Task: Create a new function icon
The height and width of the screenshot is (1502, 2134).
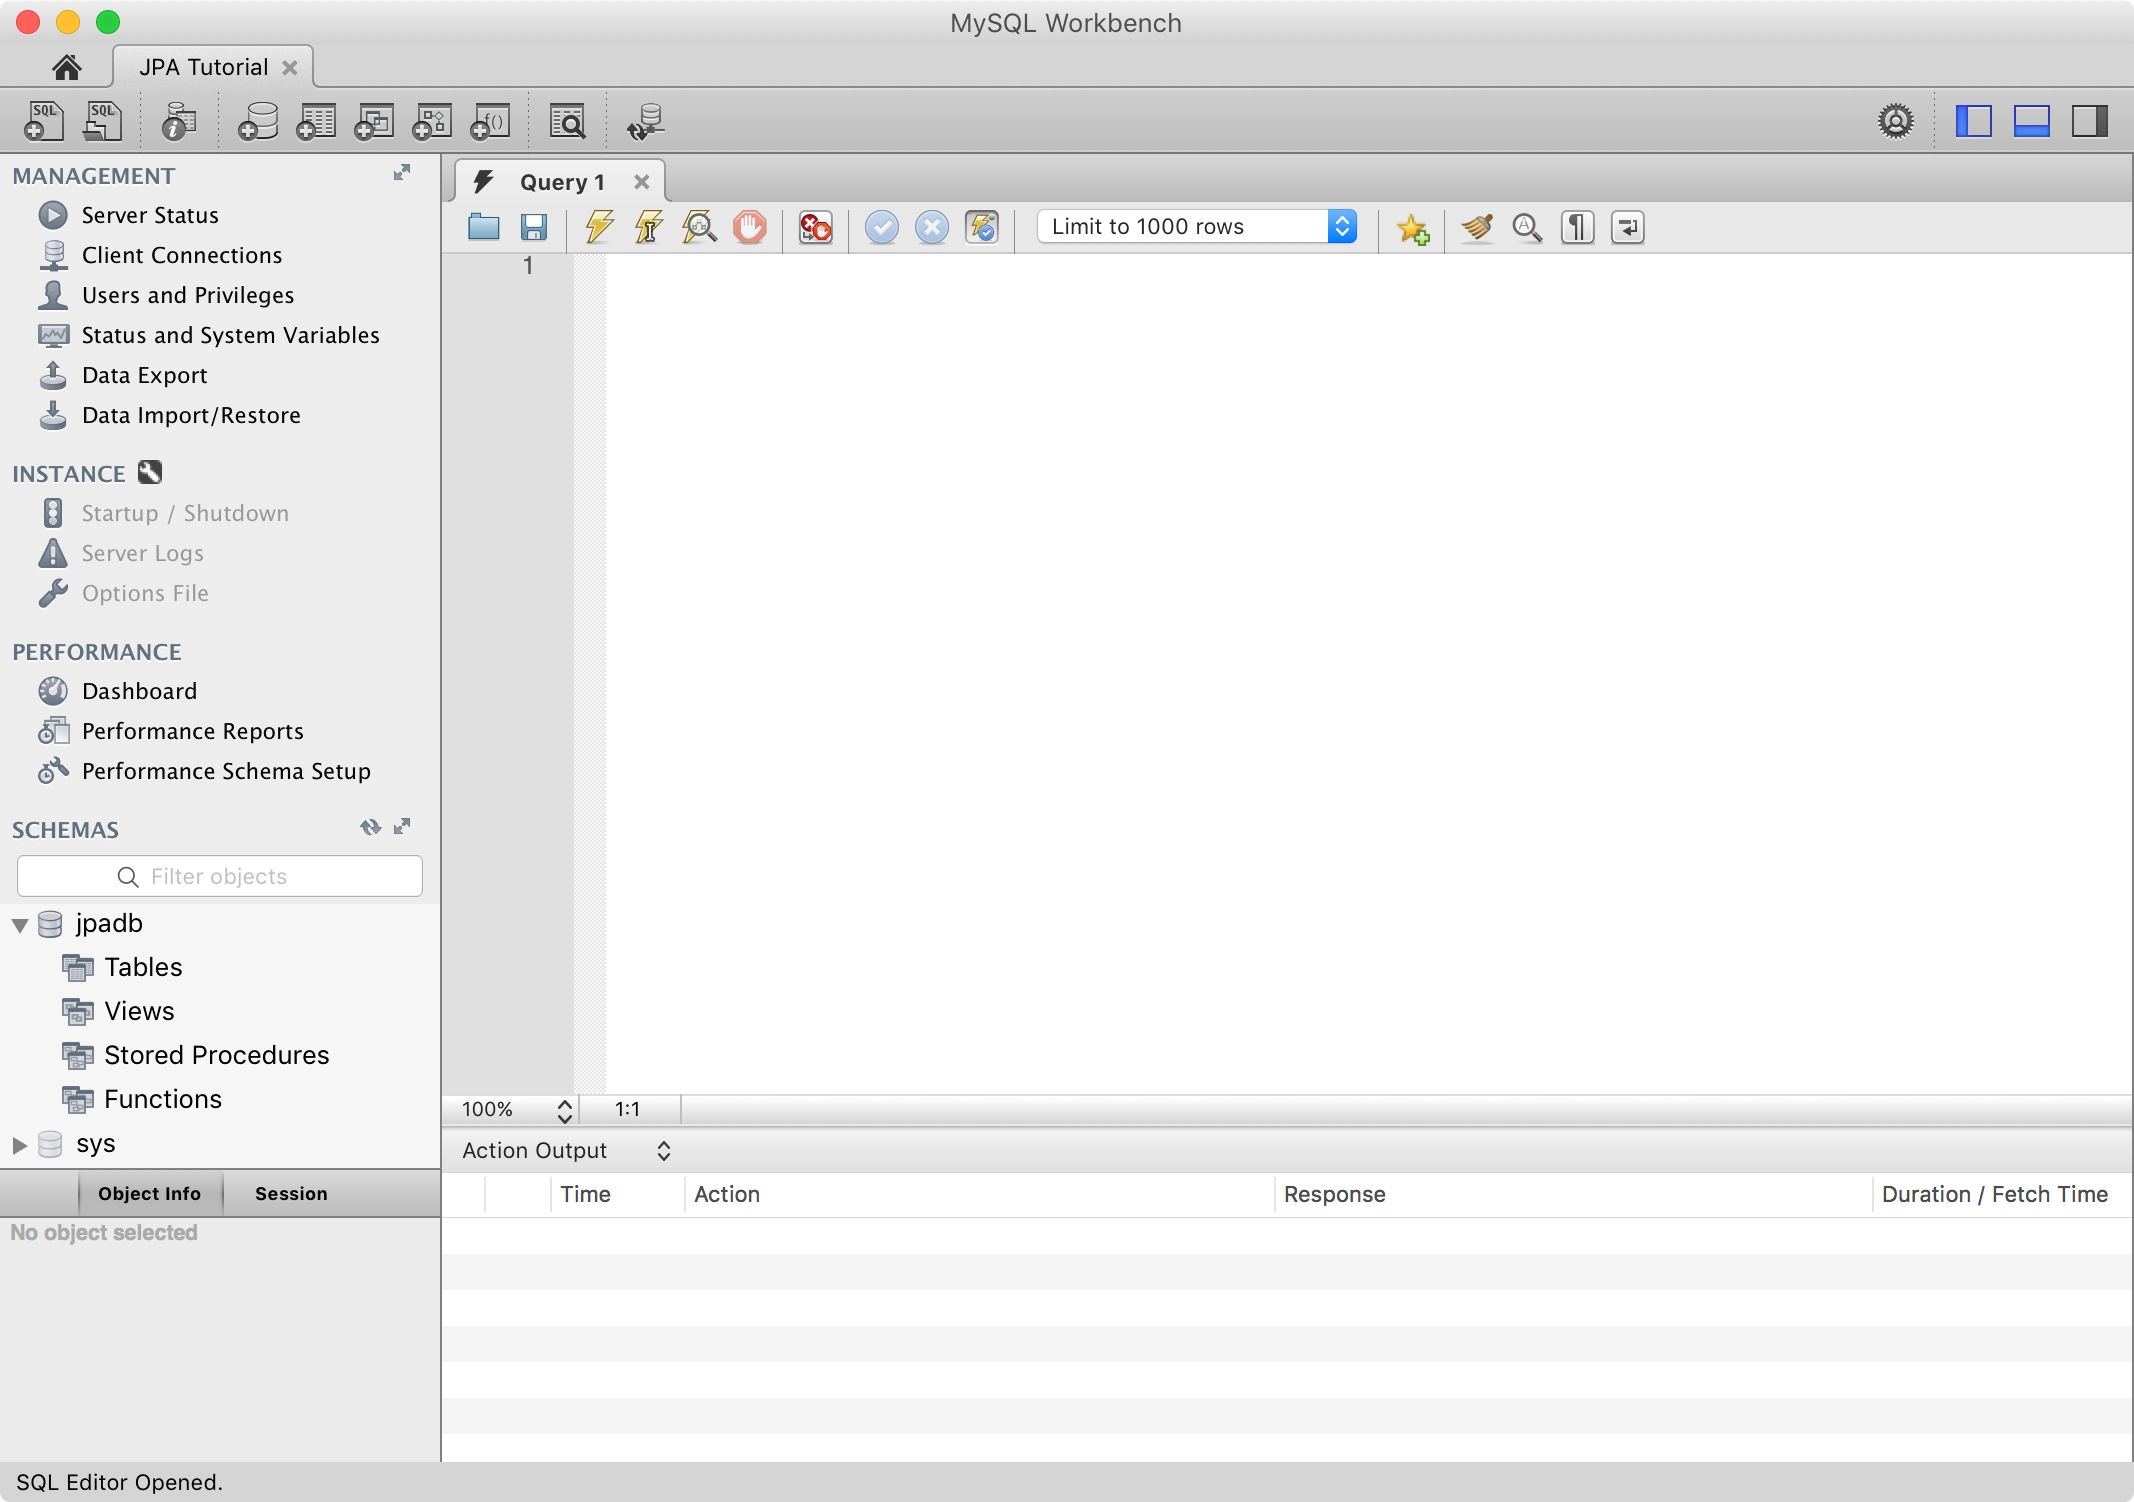Action: (490, 121)
